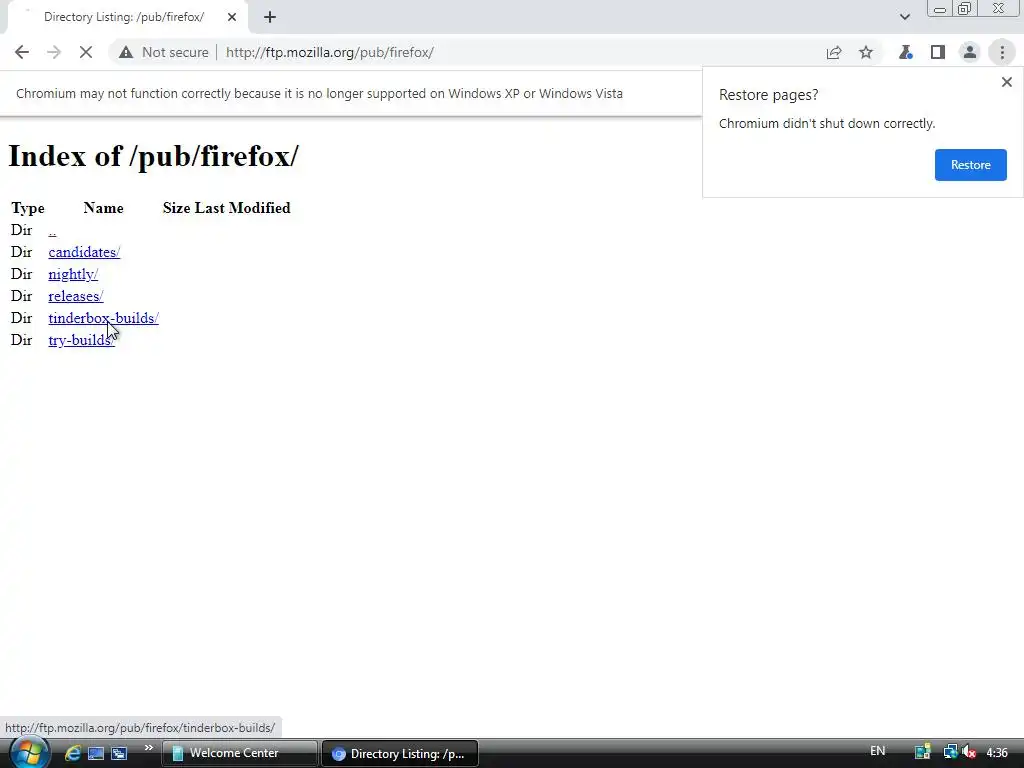This screenshot has height=768, width=1024.
Task: Click the Last Modified column header
Action: [242, 208]
